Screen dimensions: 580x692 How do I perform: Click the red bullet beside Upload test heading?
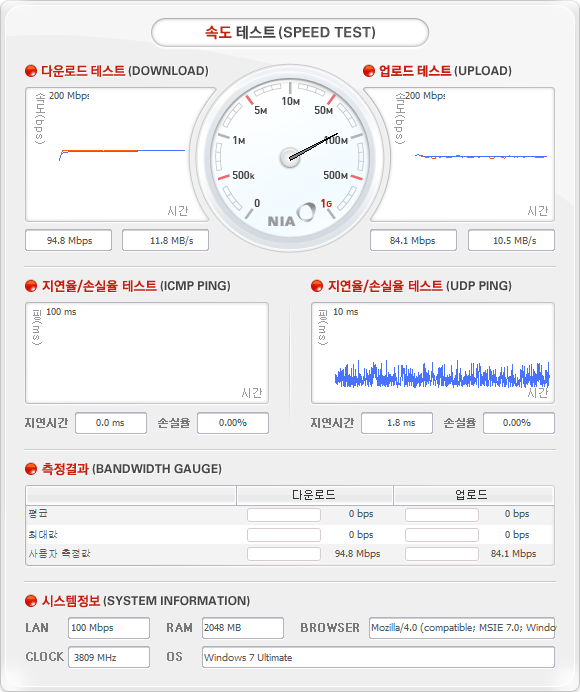point(369,71)
